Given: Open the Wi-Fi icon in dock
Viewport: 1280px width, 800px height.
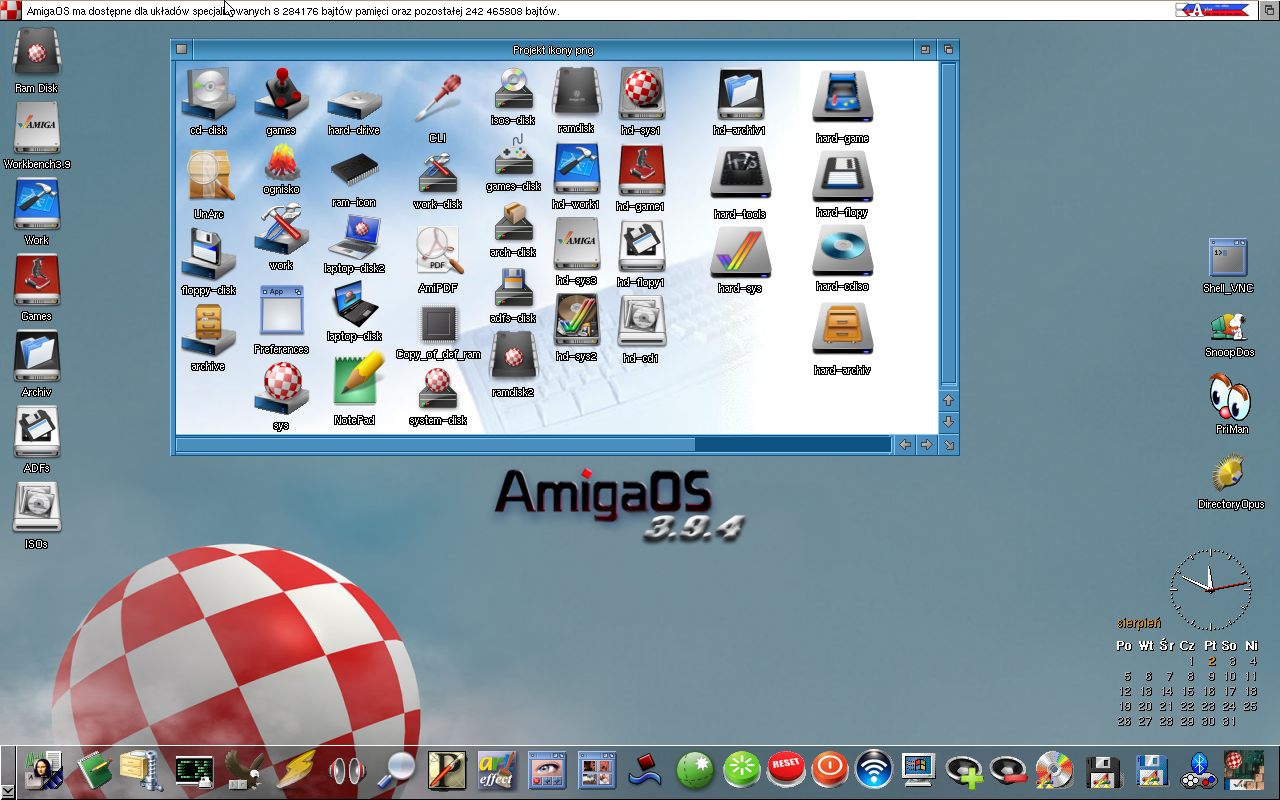Looking at the screenshot, I should point(874,769).
